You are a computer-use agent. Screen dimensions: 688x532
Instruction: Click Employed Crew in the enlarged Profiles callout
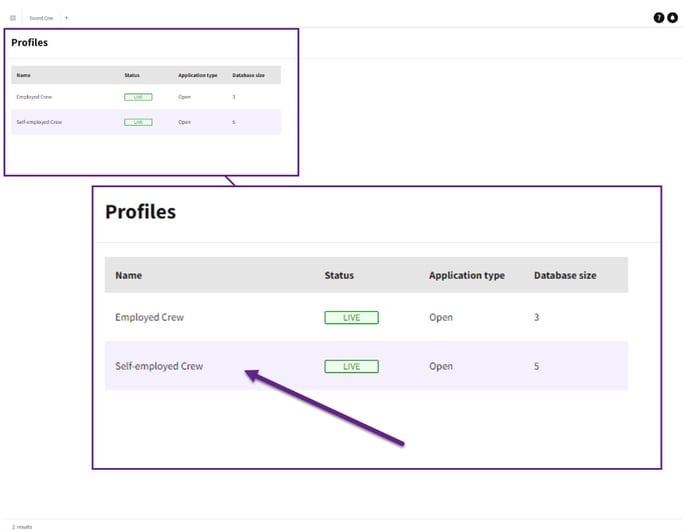tap(149, 317)
